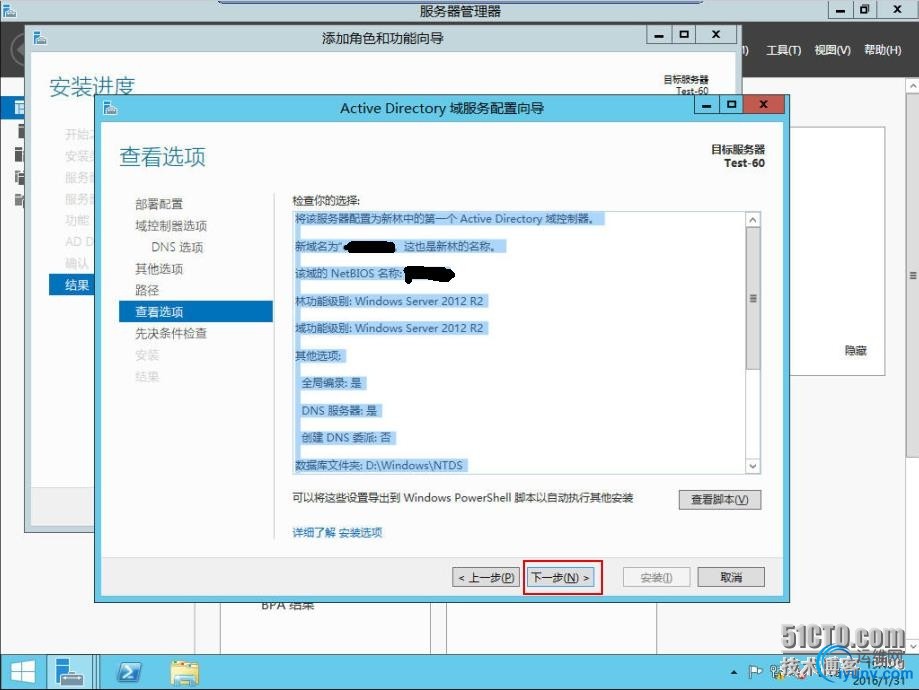Open 帮助(H) menu in Server Manager
This screenshot has height=690, width=919.
[x=882, y=50]
